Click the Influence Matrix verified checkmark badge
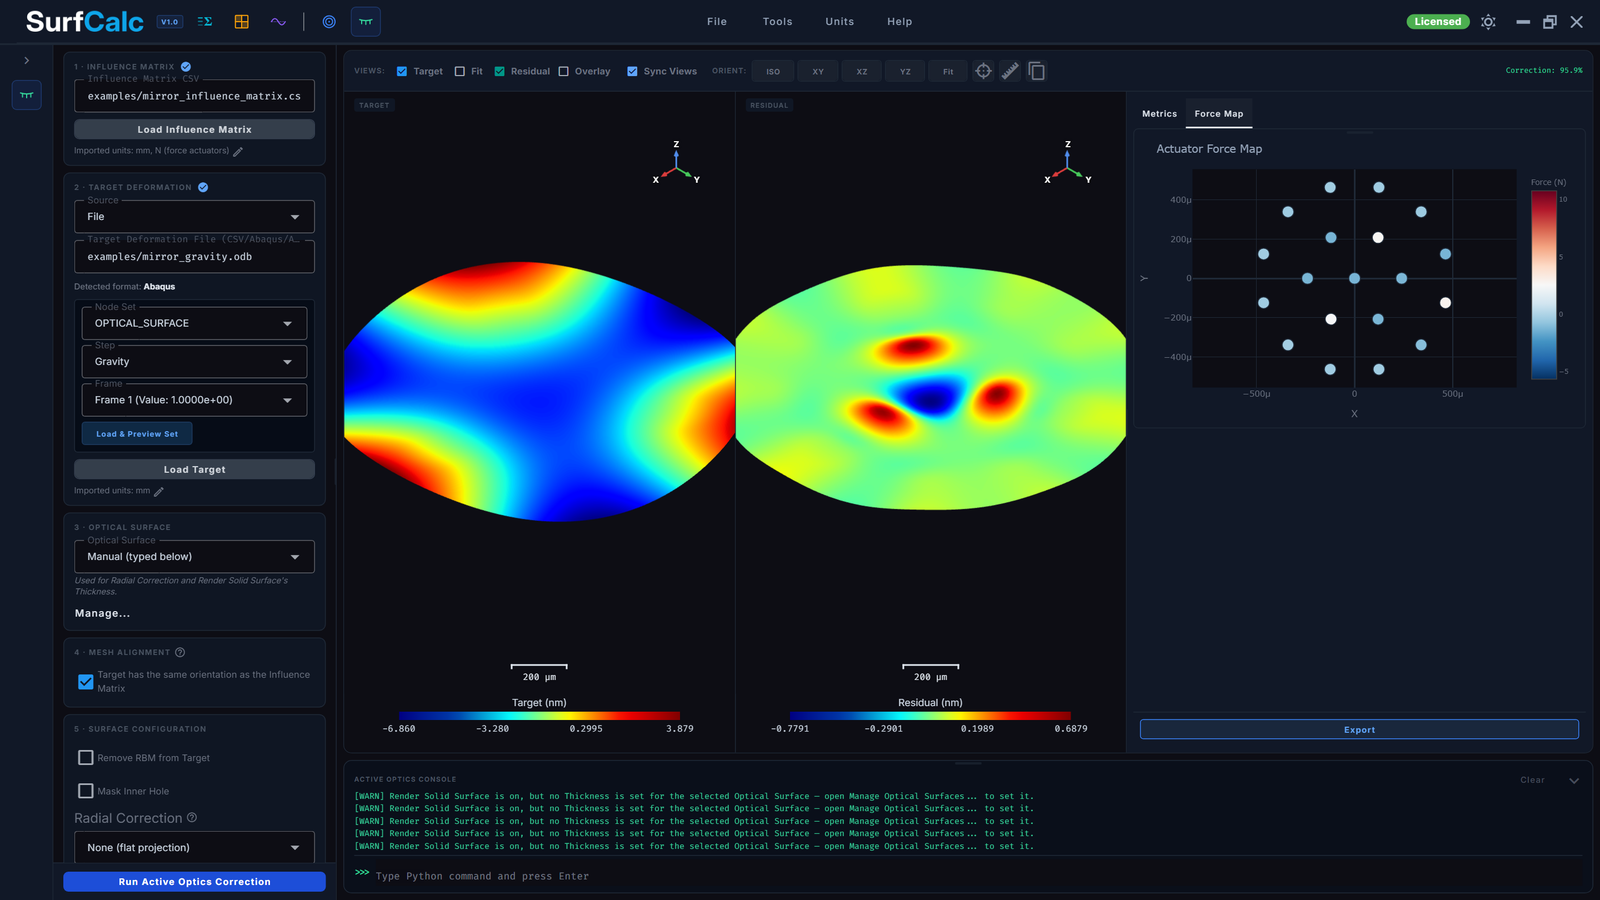1600x900 pixels. pos(186,67)
